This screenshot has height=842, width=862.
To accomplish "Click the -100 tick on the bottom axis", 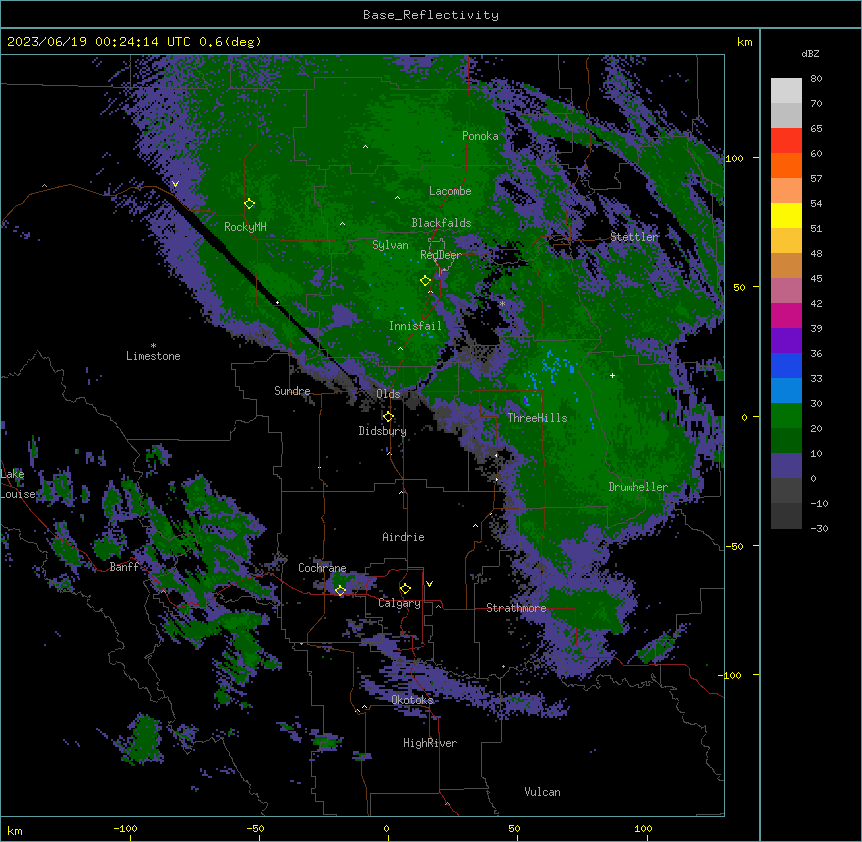I will pos(125,828).
